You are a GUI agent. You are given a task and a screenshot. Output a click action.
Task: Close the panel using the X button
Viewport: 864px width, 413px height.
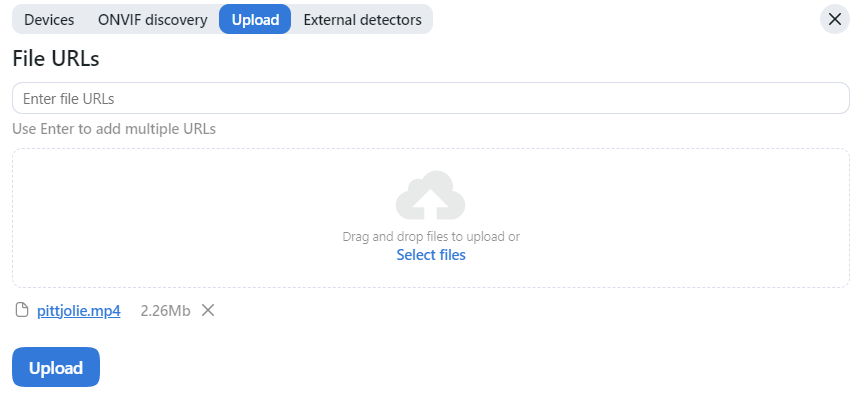(835, 19)
